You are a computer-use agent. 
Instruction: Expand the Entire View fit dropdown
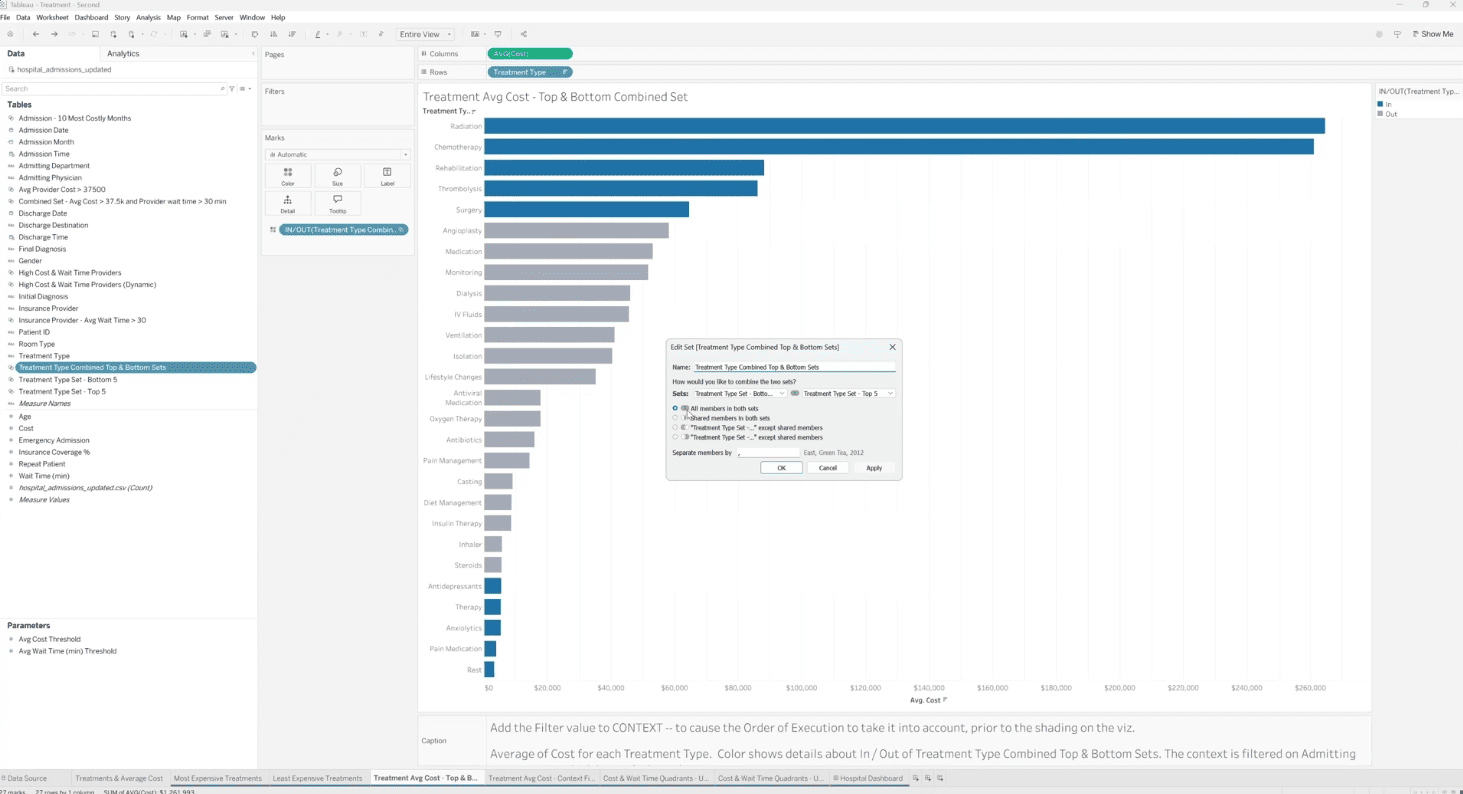426,34
